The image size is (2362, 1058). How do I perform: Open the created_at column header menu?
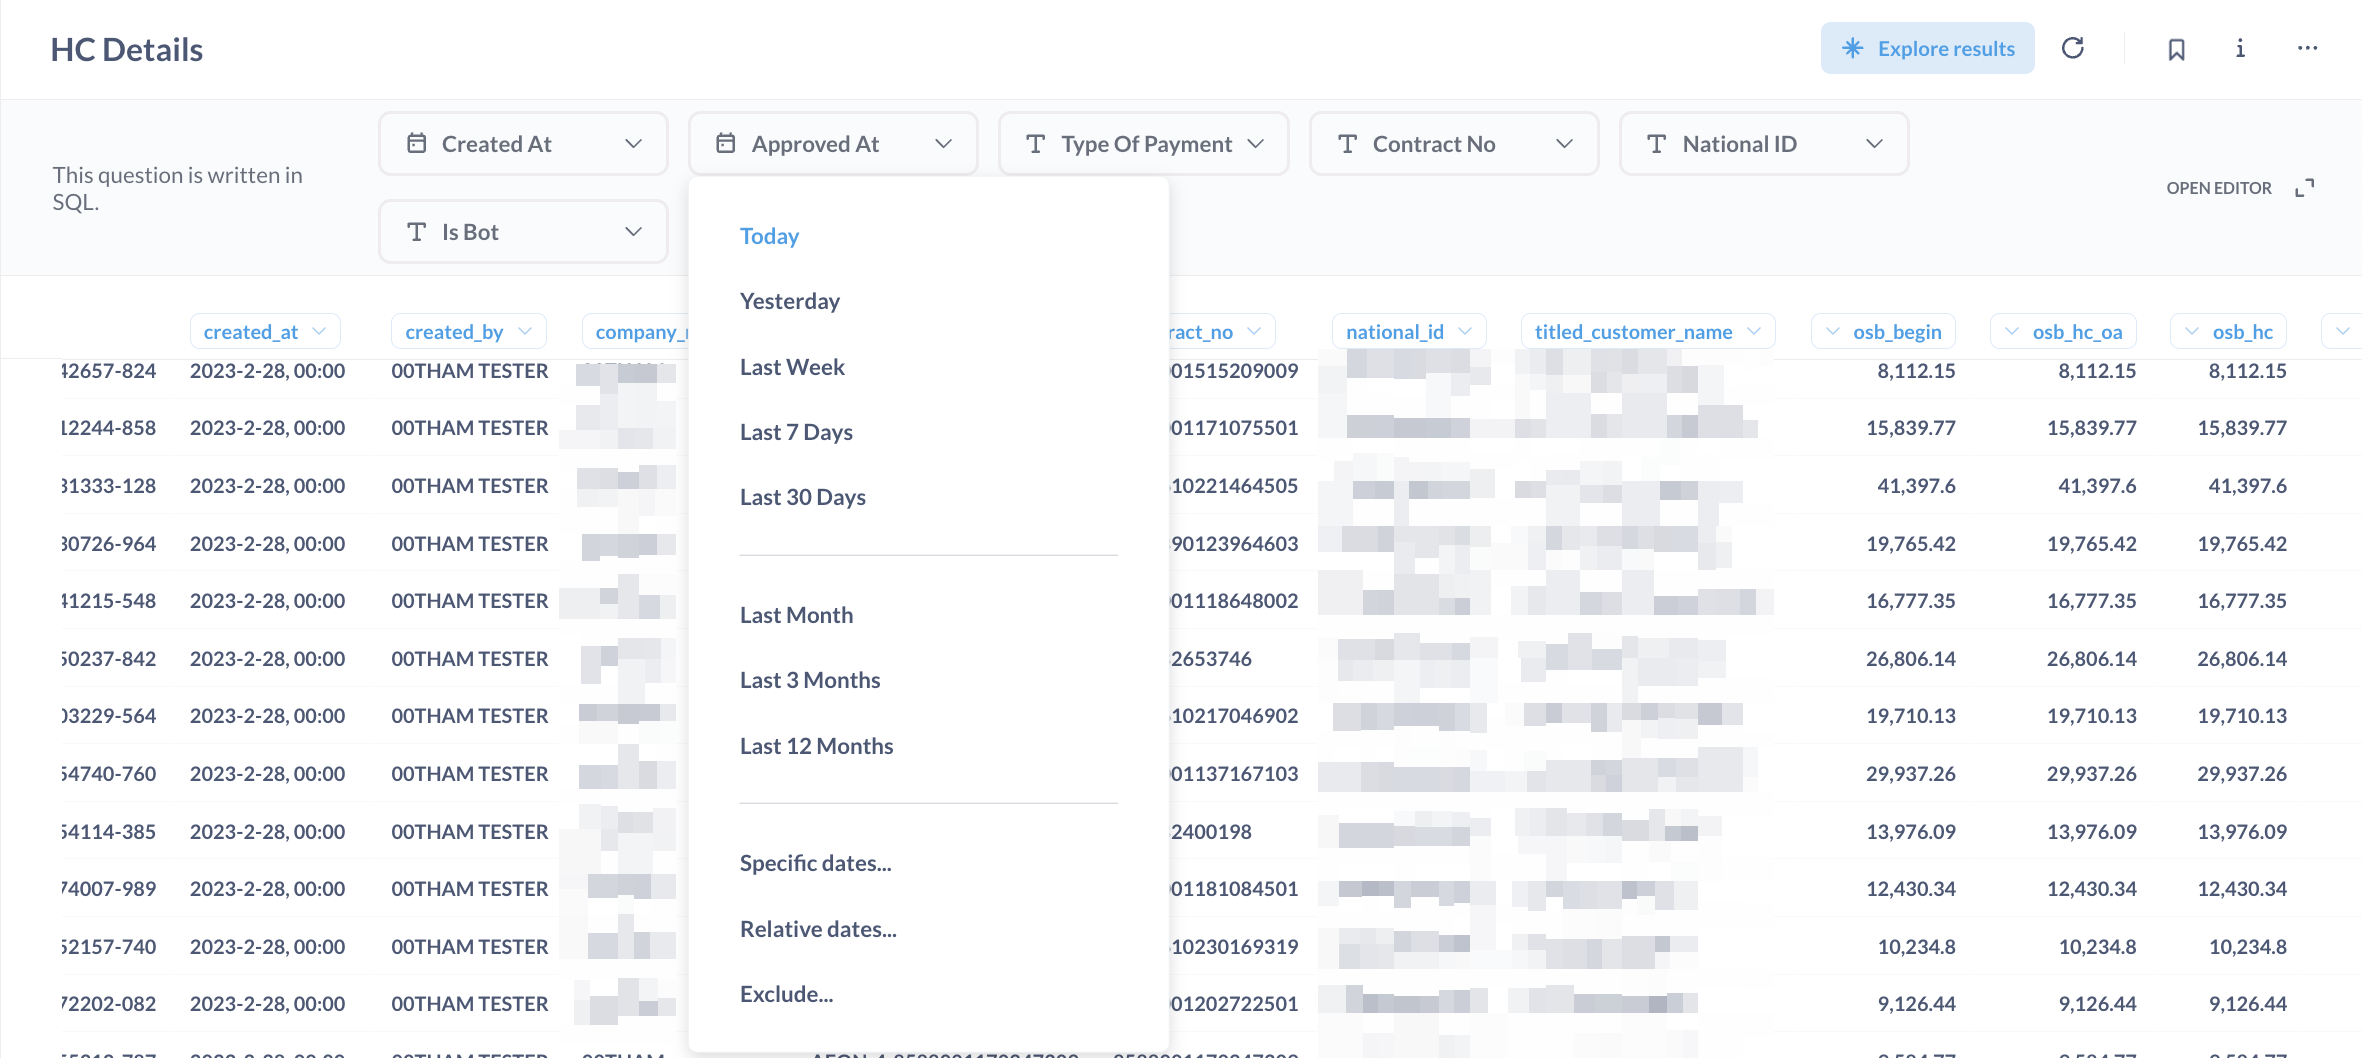(265, 332)
